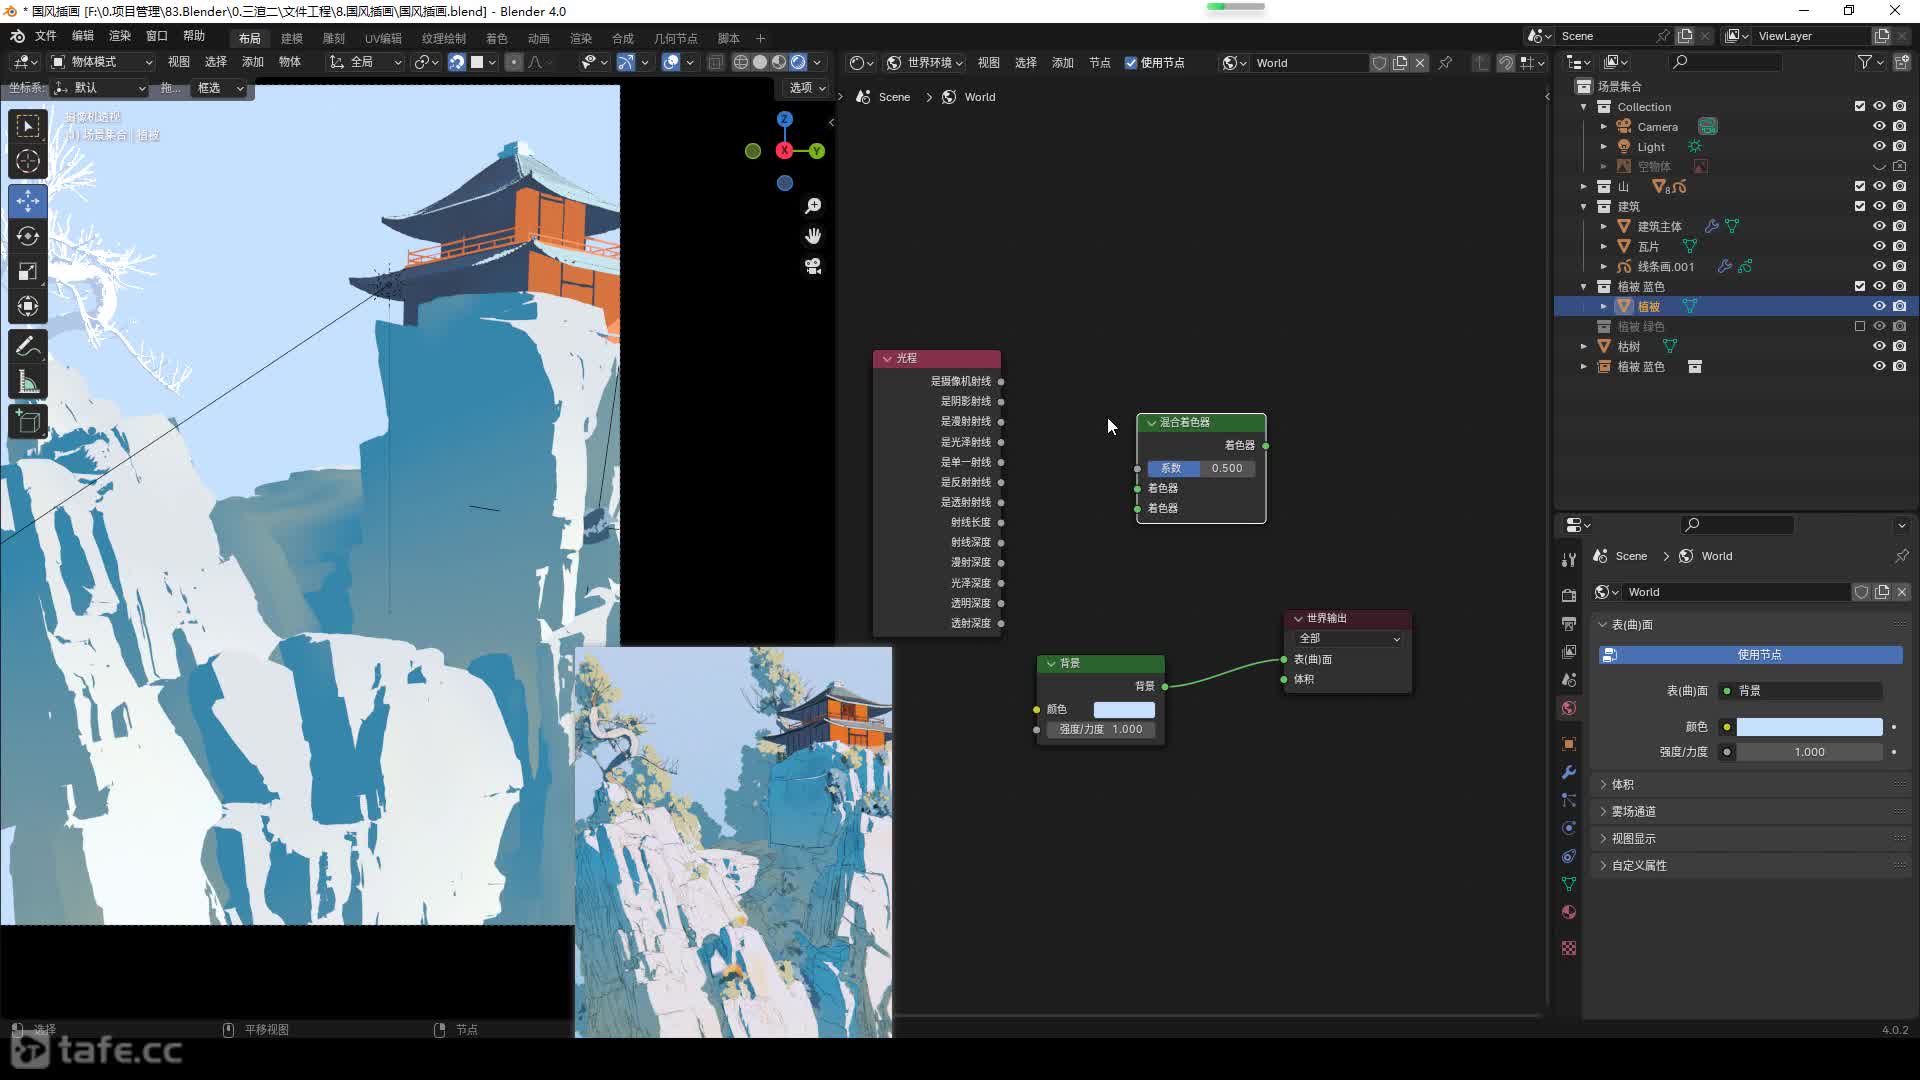Open the Scene properties tab
This screenshot has height=1080, width=1920.
click(x=1569, y=679)
